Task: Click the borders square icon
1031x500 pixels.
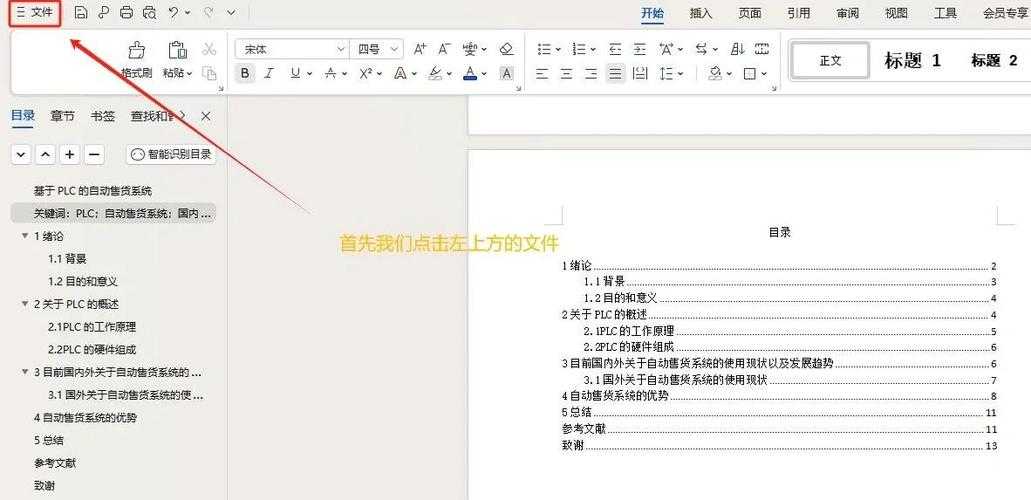Action: [x=750, y=74]
